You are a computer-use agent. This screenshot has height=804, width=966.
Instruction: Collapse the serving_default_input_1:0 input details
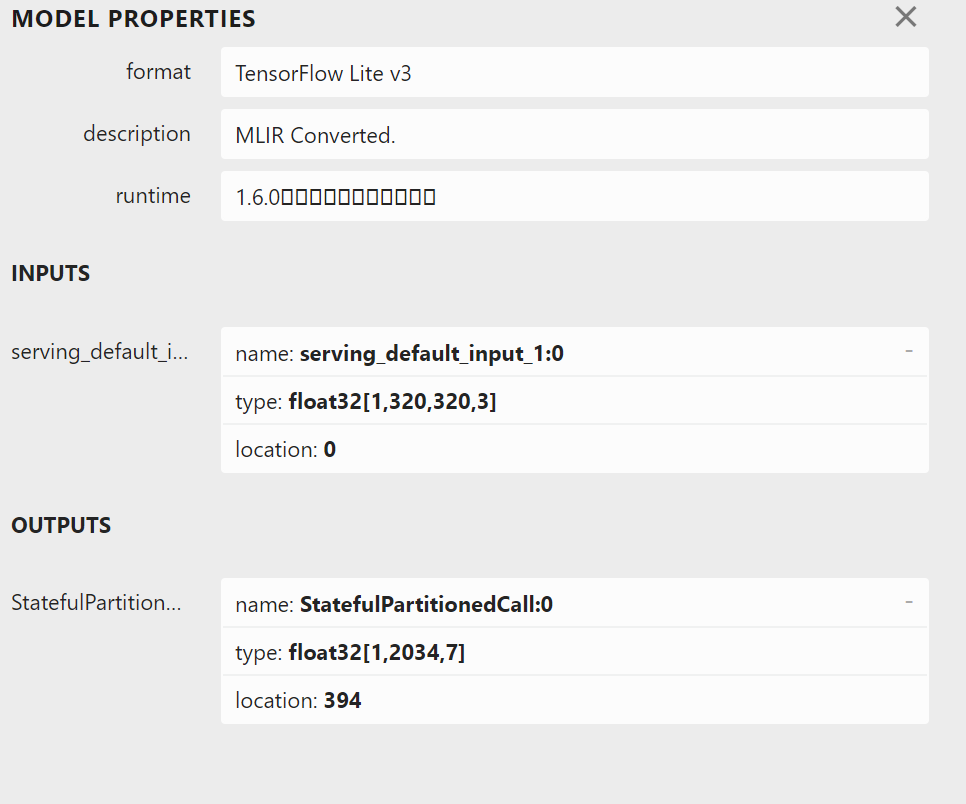click(x=908, y=351)
